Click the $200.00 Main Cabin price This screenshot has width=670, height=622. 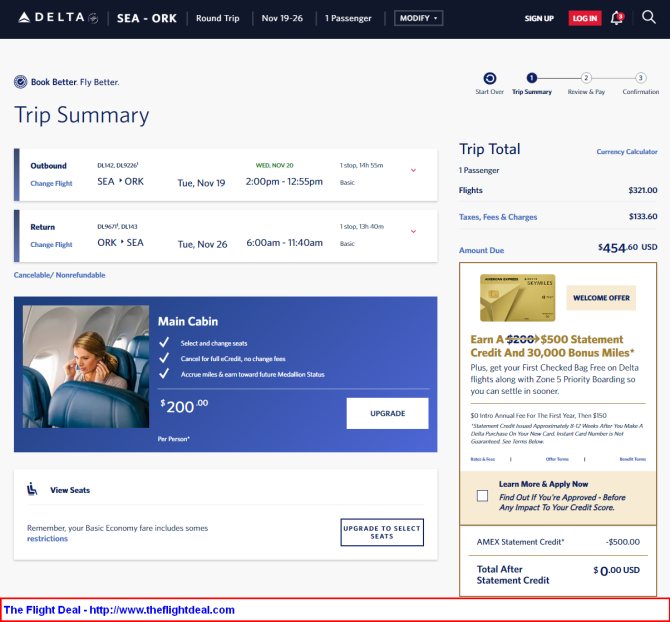pyautogui.click(x=184, y=406)
